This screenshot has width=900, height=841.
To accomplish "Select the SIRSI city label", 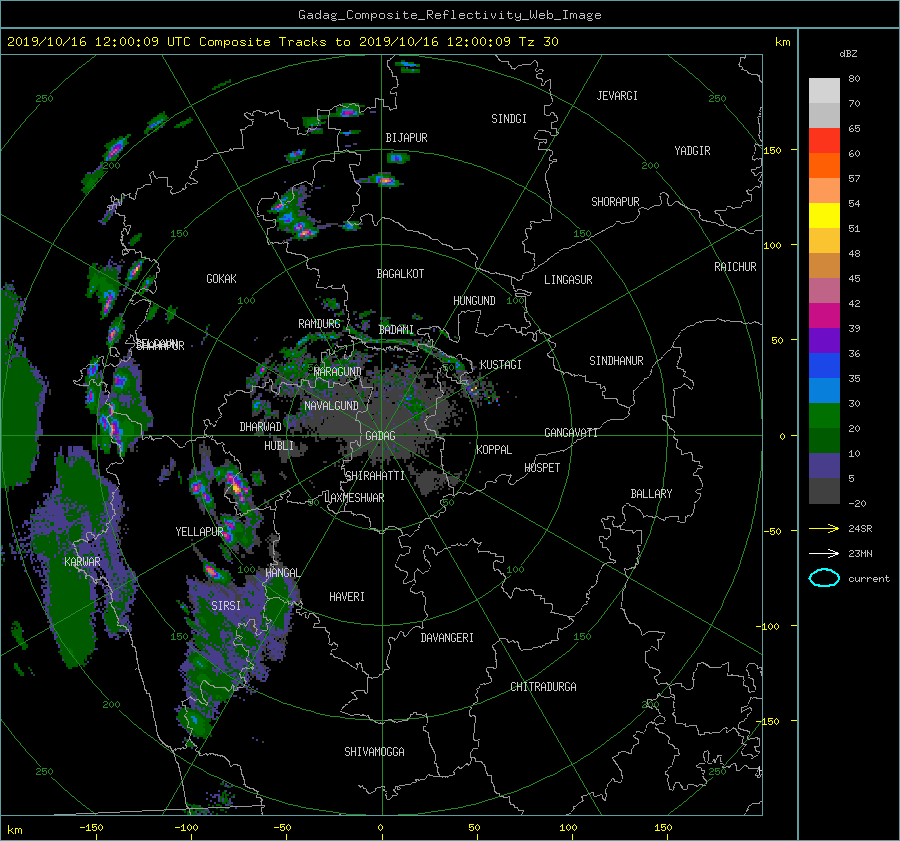I will coord(226,606).
